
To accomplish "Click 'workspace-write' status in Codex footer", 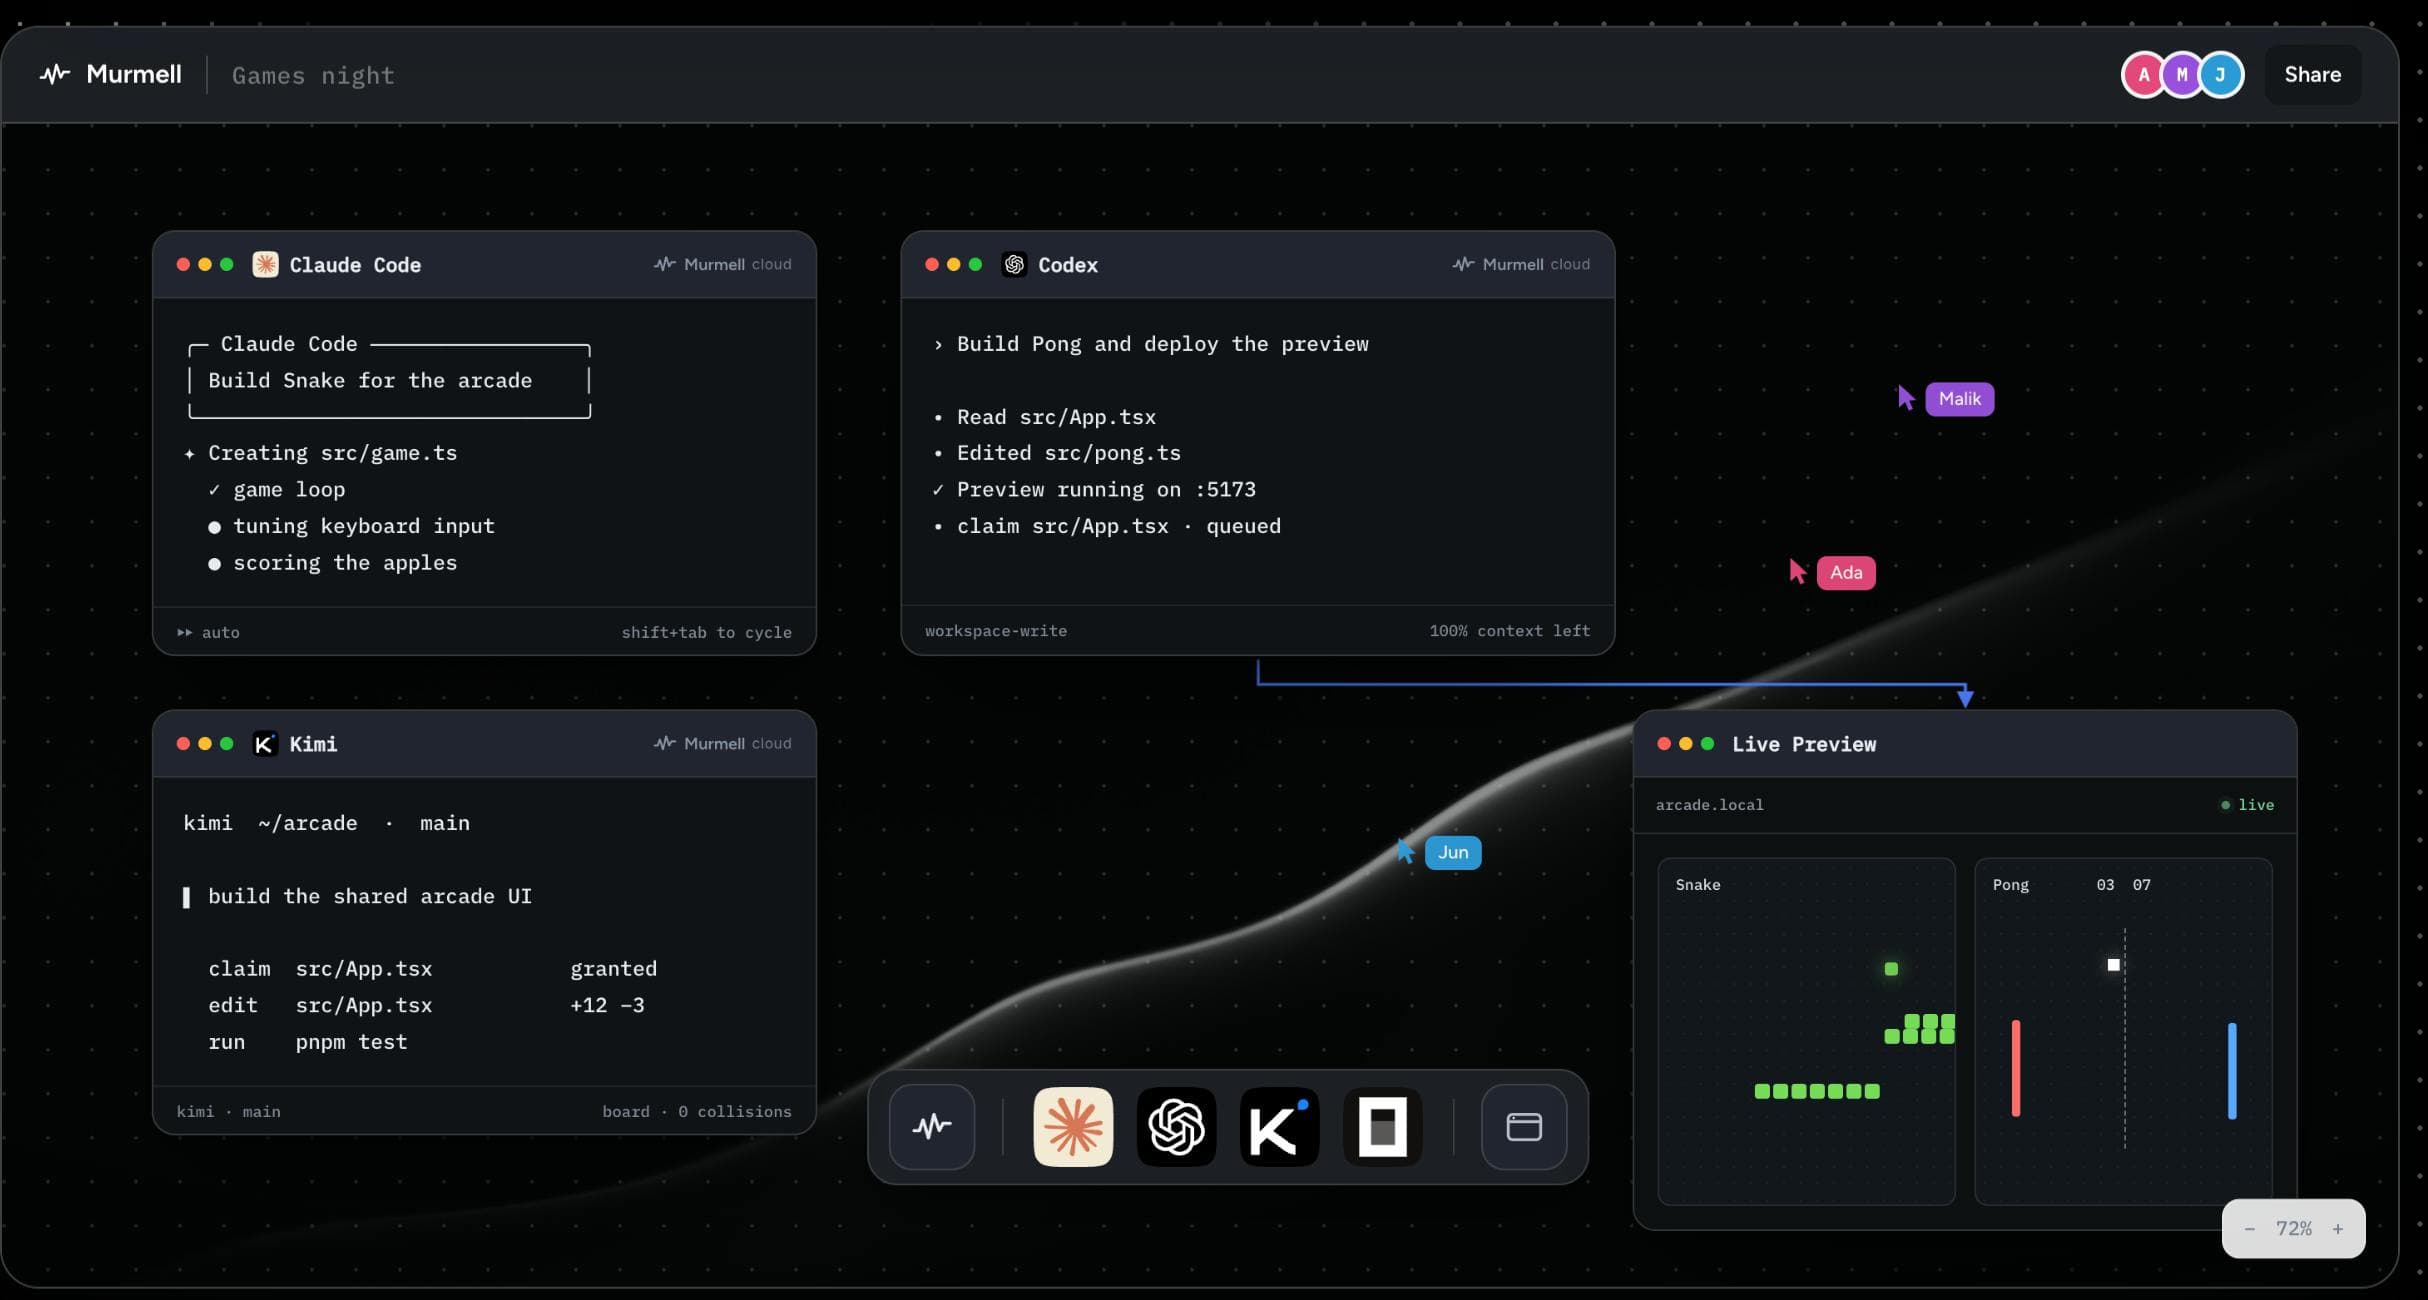I will point(995,631).
